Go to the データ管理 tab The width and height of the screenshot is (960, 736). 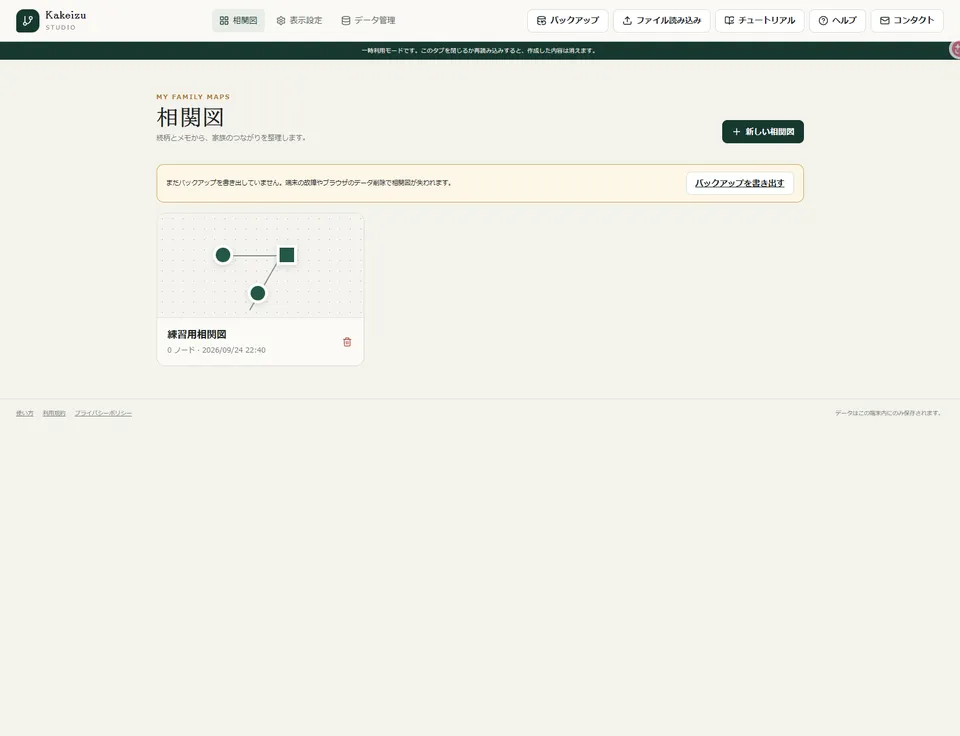[x=368, y=20]
